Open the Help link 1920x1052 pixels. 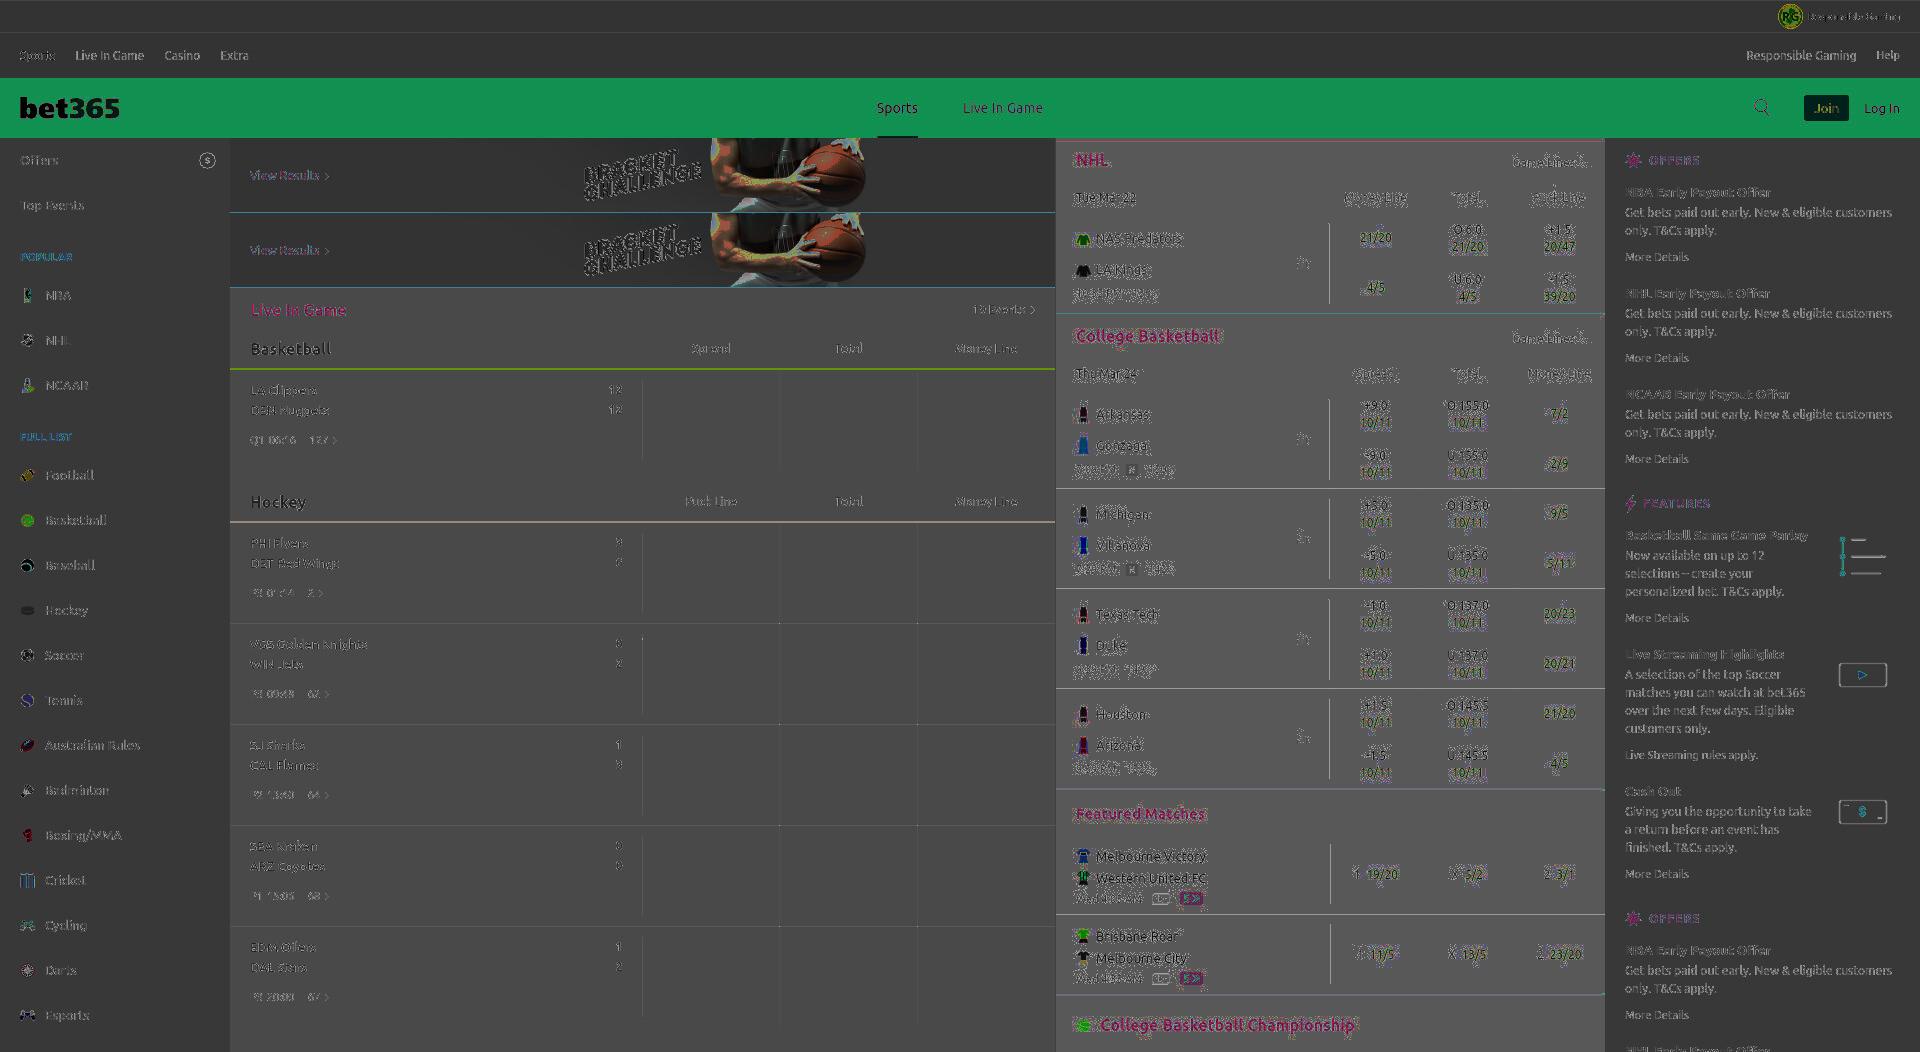point(1887,55)
